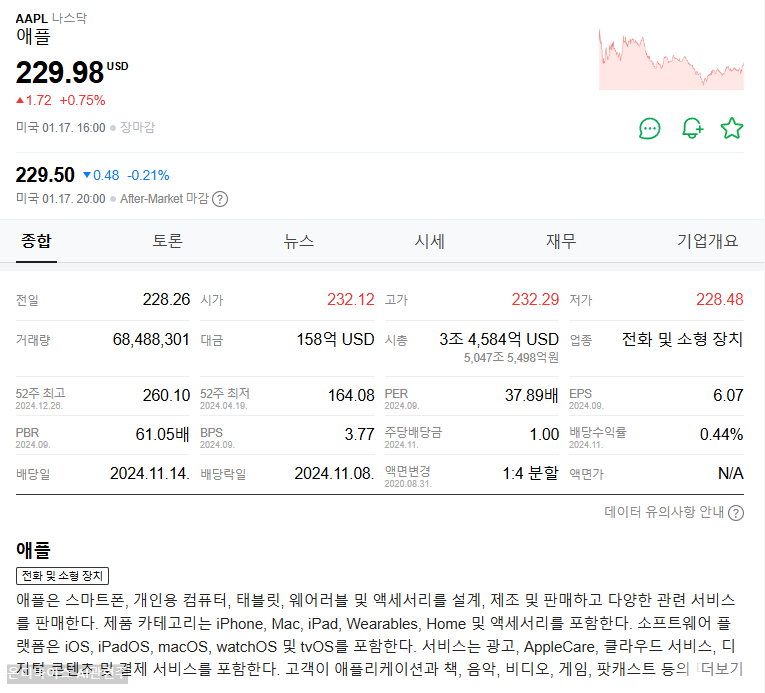Image resolution: width=765 pixels, height=693 pixels.
Task: Click the current price 229.98
Action: point(60,73)
